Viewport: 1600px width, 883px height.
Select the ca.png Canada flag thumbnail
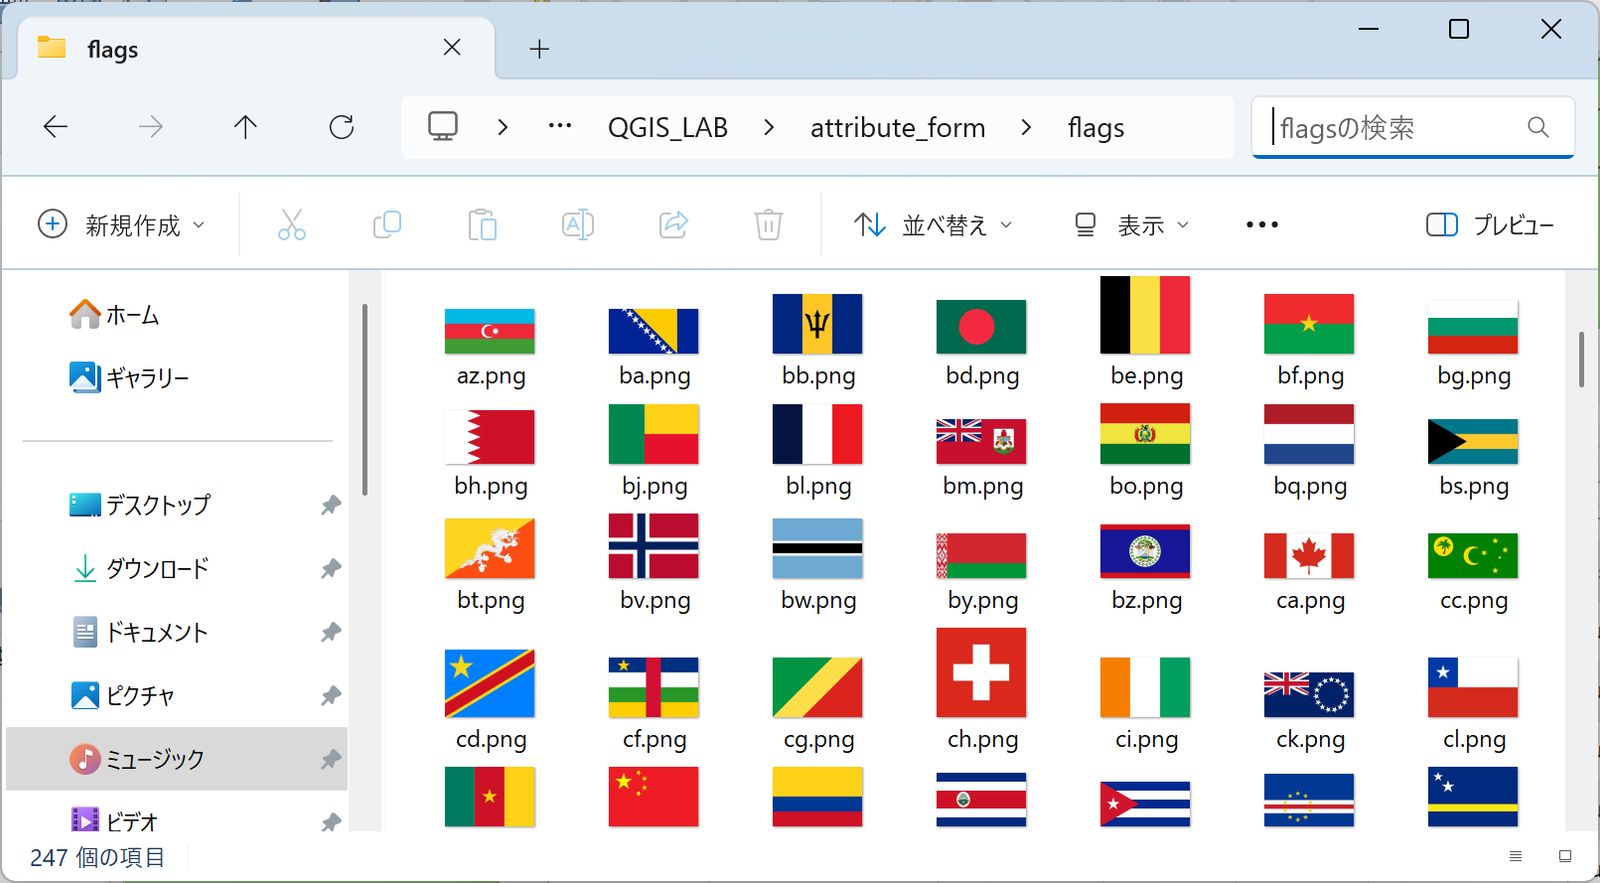pos(1309,556)
